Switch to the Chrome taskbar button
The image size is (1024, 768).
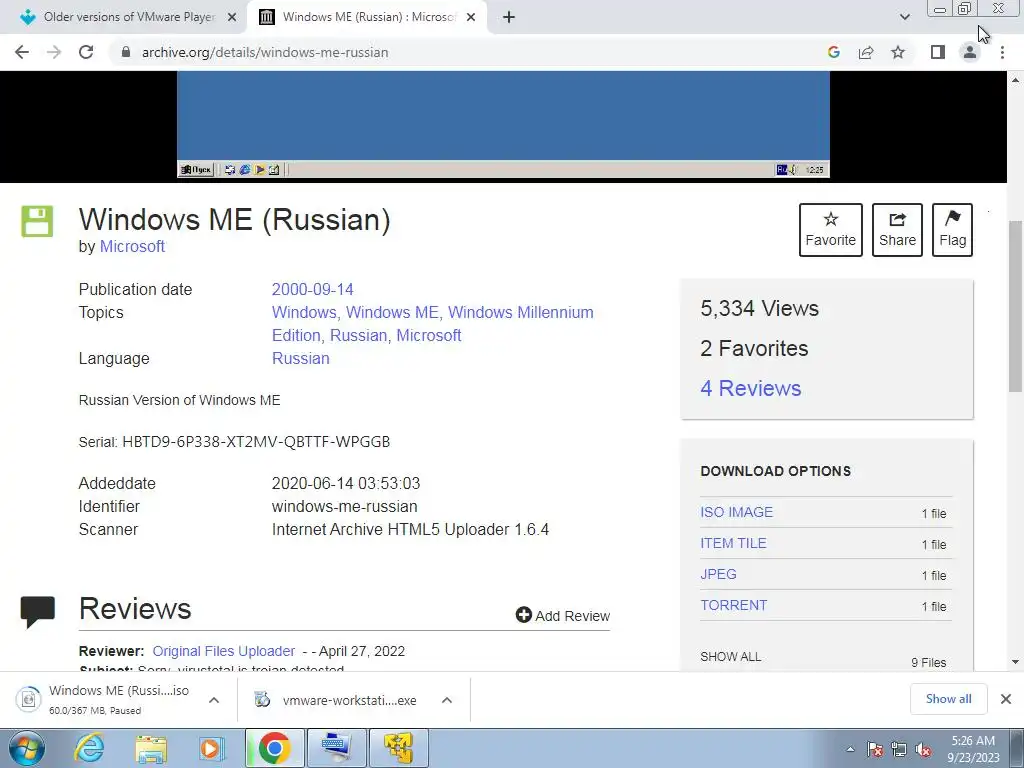click(x=274, y=748)
